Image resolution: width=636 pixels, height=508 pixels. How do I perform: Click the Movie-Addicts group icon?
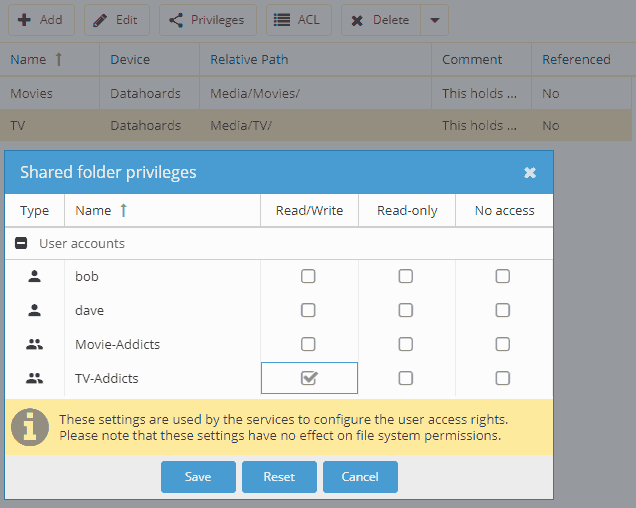(x=34, y=344)
